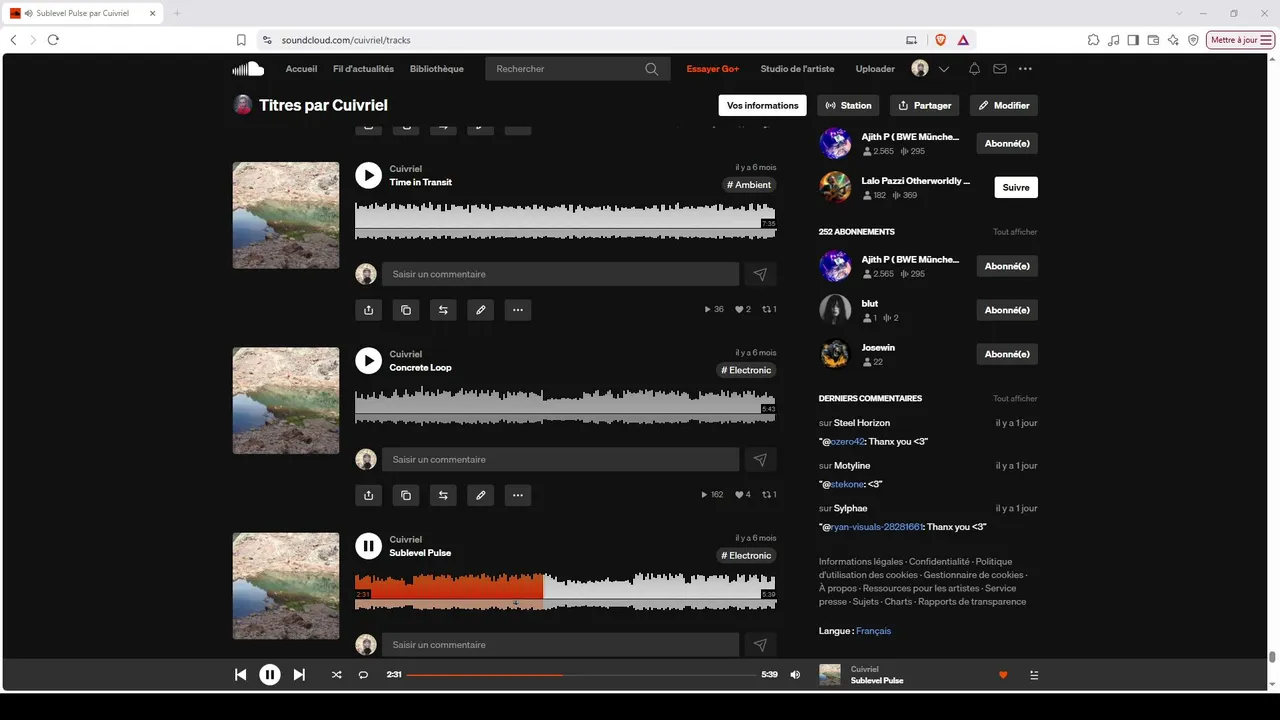Open the play queue icon in the player bar
The width and height of the screenshot is (1280, 720).
click(x=1034, y=675)
